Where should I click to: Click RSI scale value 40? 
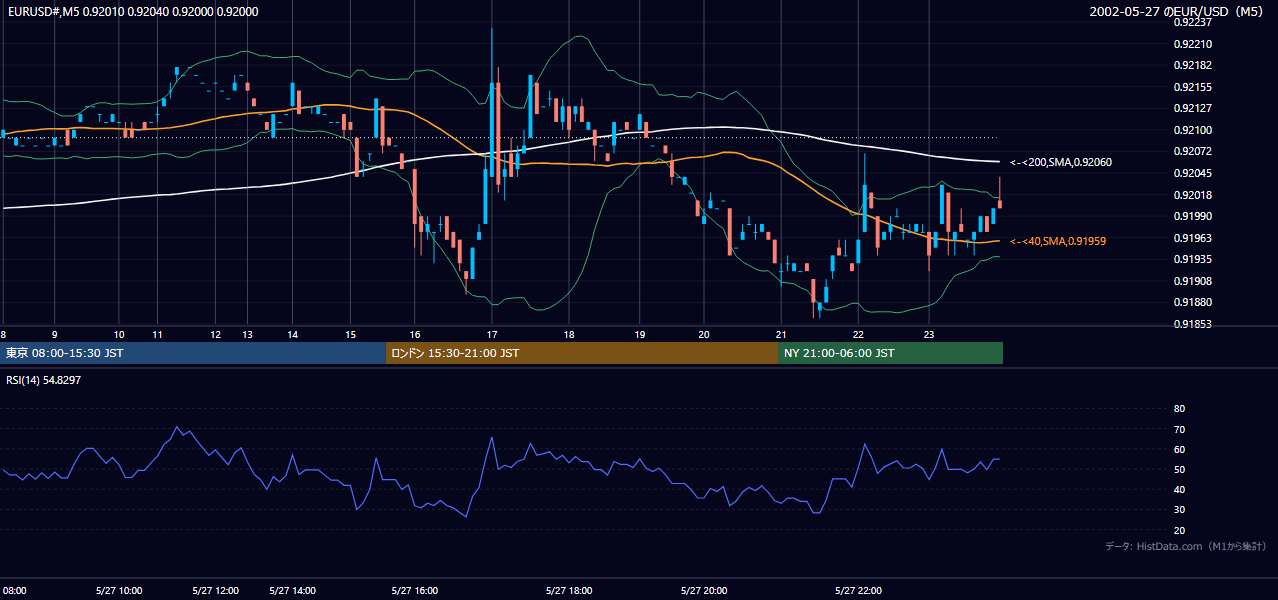pos(1179,490)
